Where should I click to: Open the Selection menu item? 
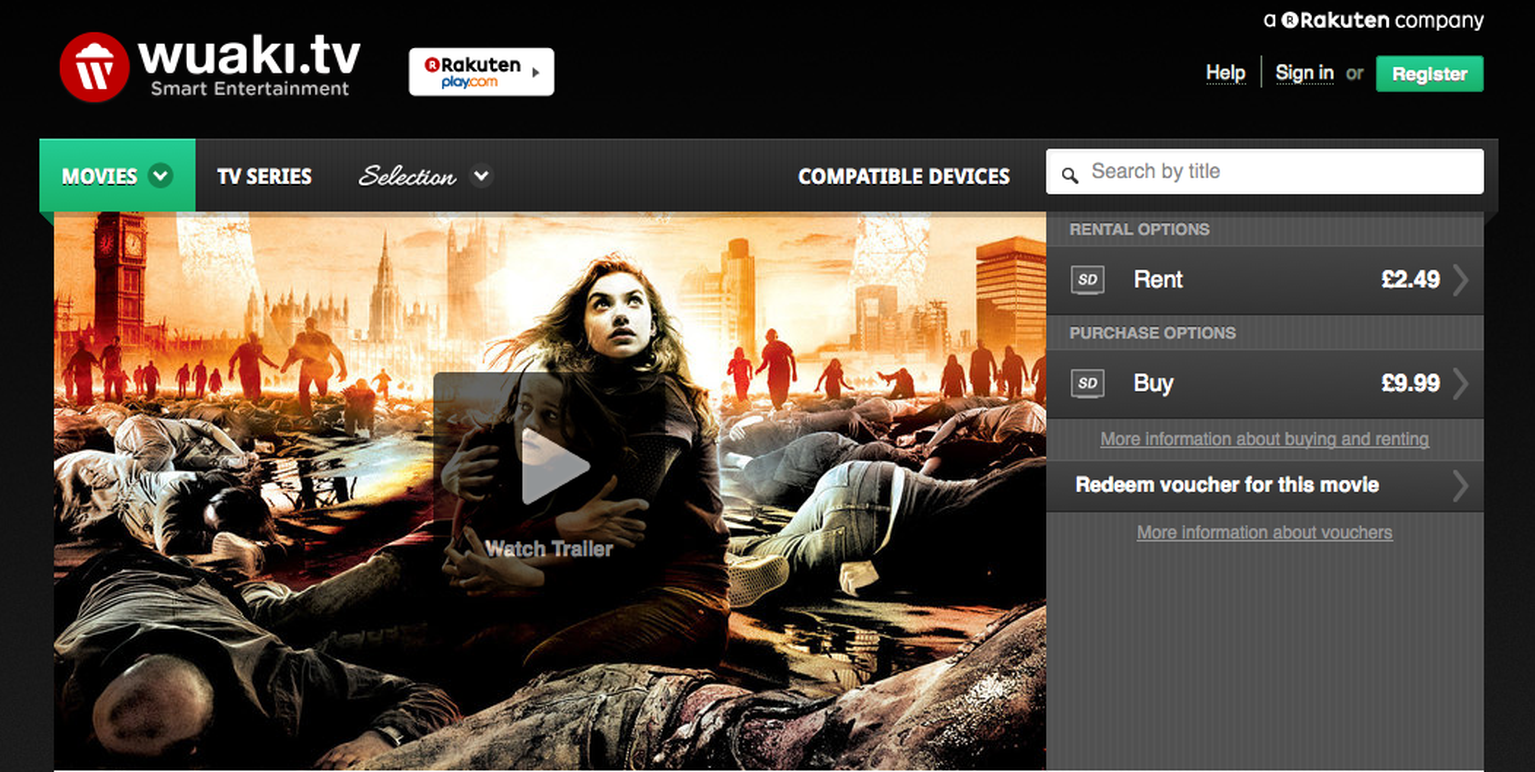407,177
